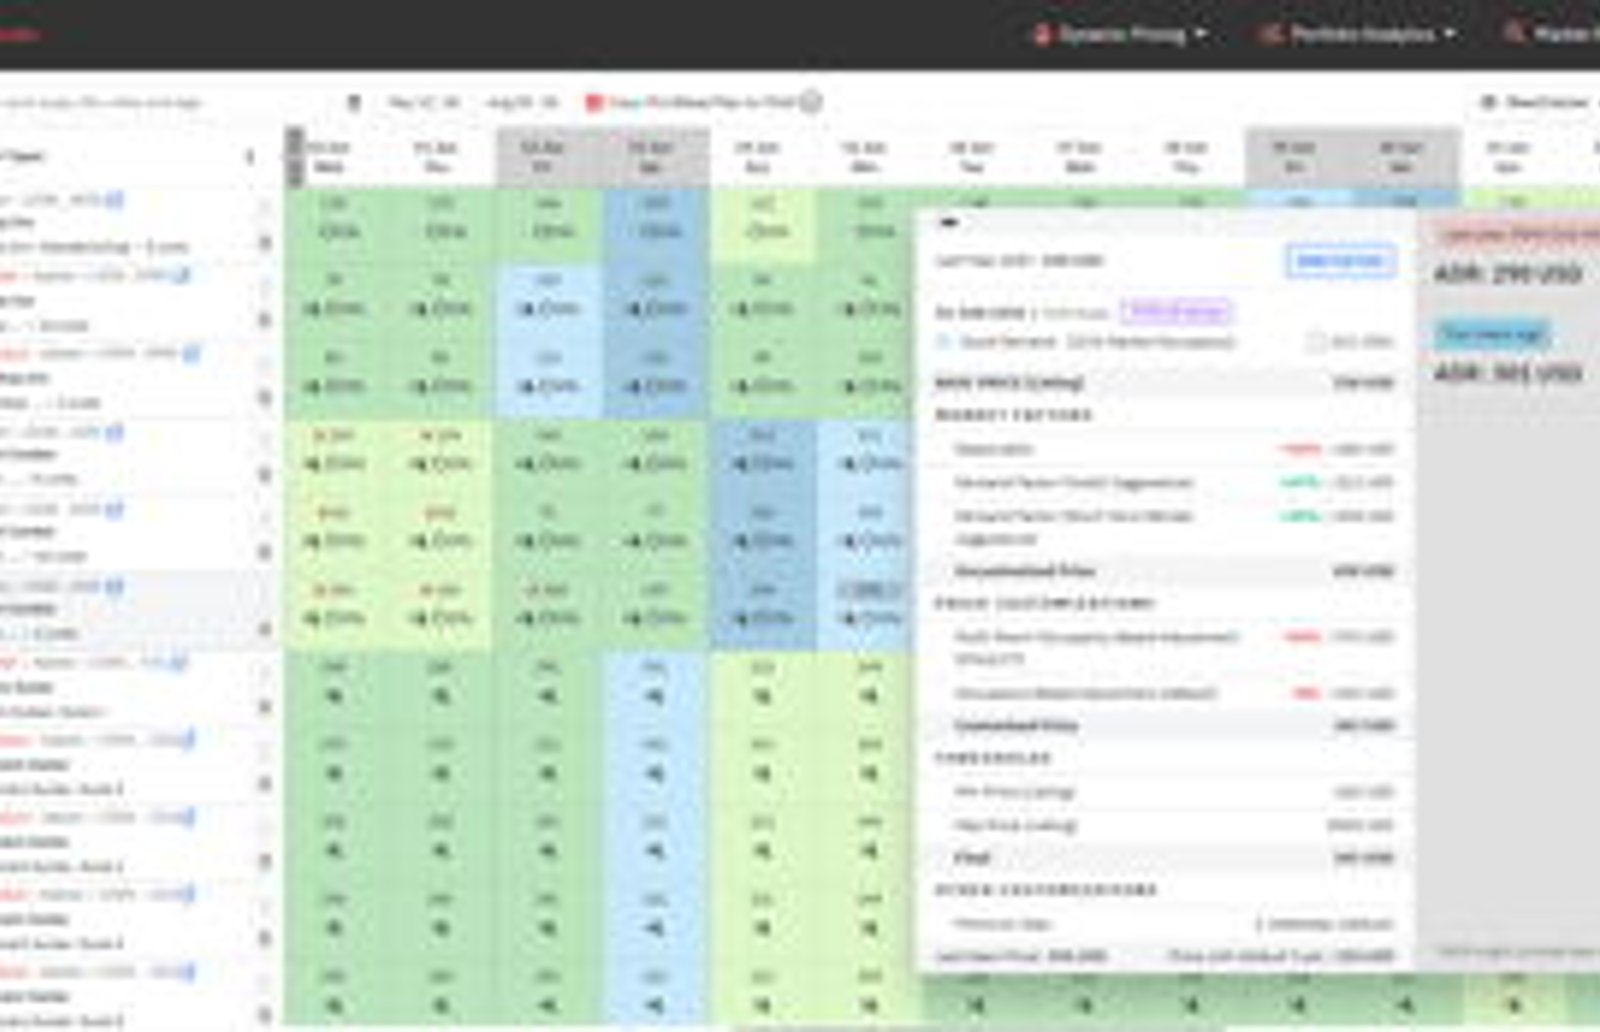Click the magnifier icon in top navigation
The width and height of the screenshot is (1600, 1032).
1514,33
